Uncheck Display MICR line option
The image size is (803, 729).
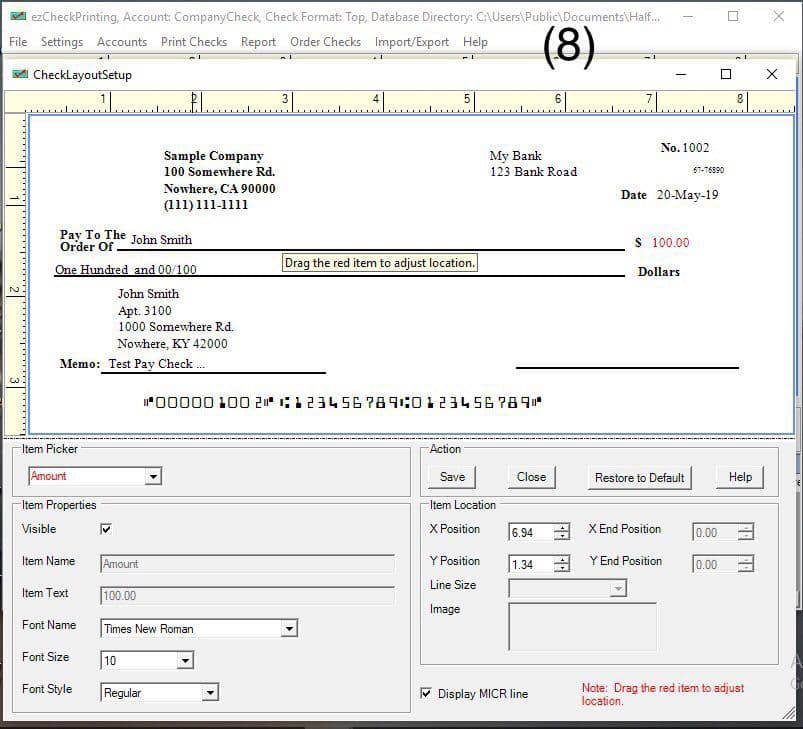click(426, 694)
